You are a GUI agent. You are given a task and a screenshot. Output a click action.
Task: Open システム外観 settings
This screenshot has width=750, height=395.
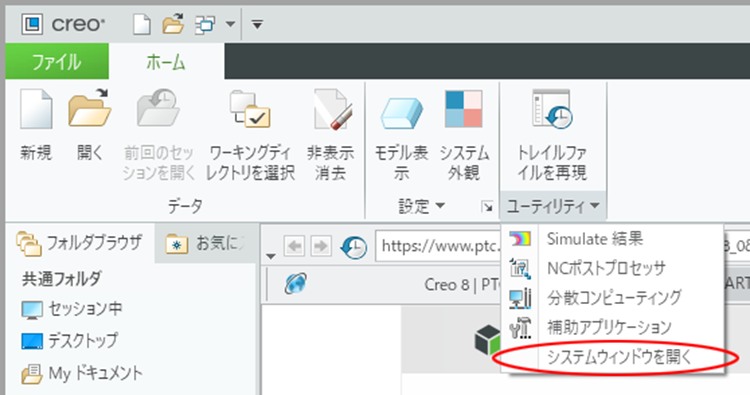pyautogui.click(x=464, y=135)
